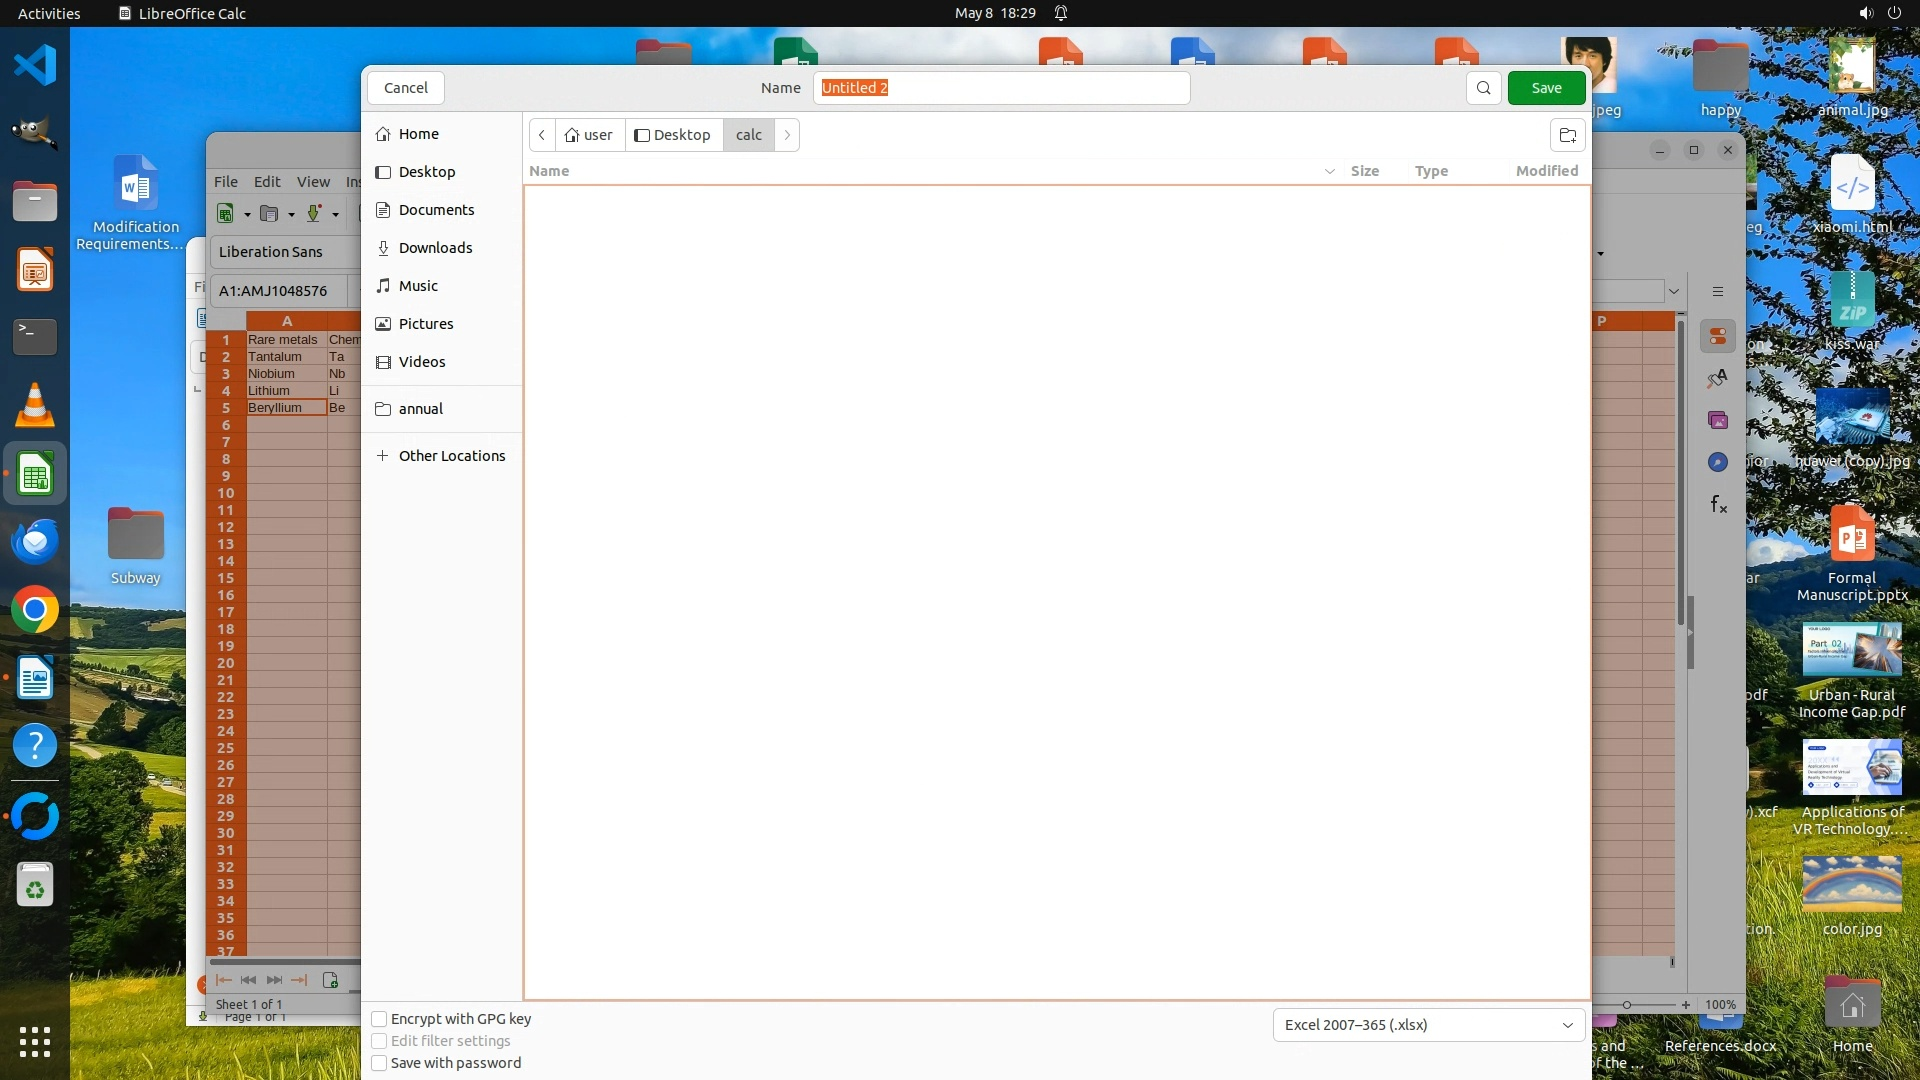Viewport: 1920px width, 1080px height.
Task: Click the Name text field
Action: (1000, 88)
